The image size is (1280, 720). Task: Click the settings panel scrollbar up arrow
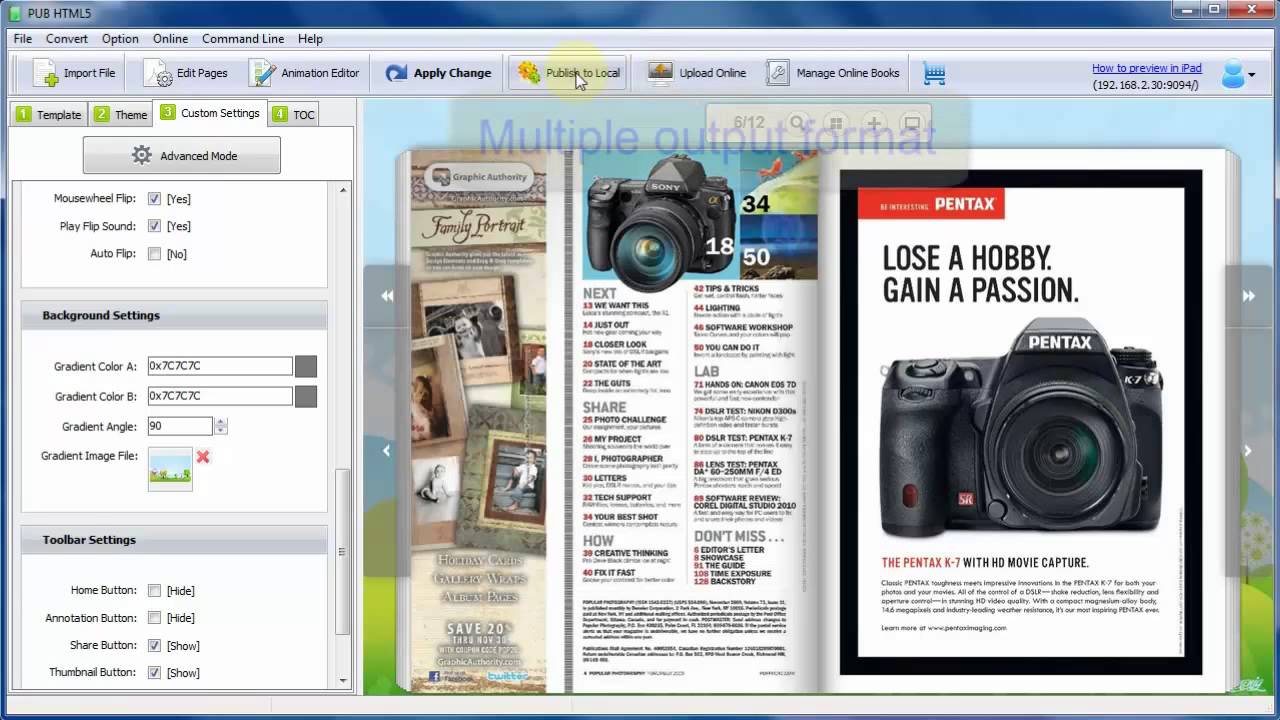[x=344, y=190]
